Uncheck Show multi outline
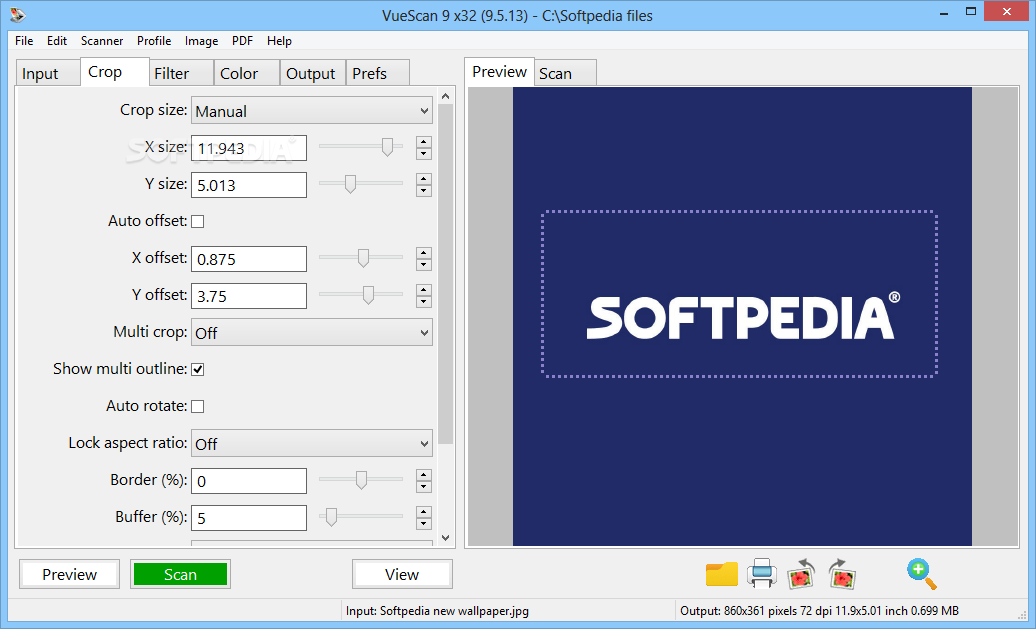This screenshot has width=1036, height=629. tap(198, 369)
